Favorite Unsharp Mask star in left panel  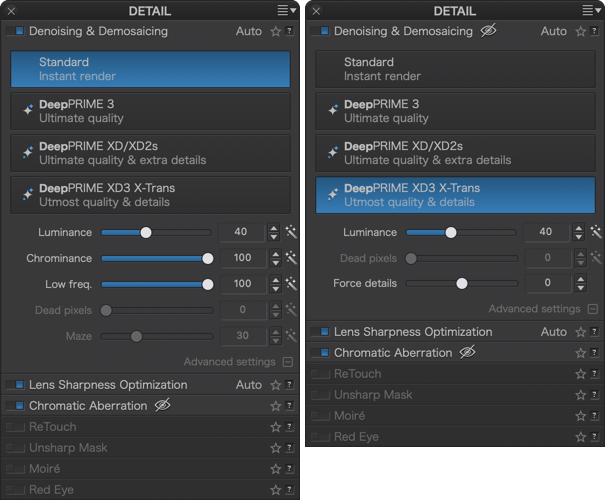[275, 448]
